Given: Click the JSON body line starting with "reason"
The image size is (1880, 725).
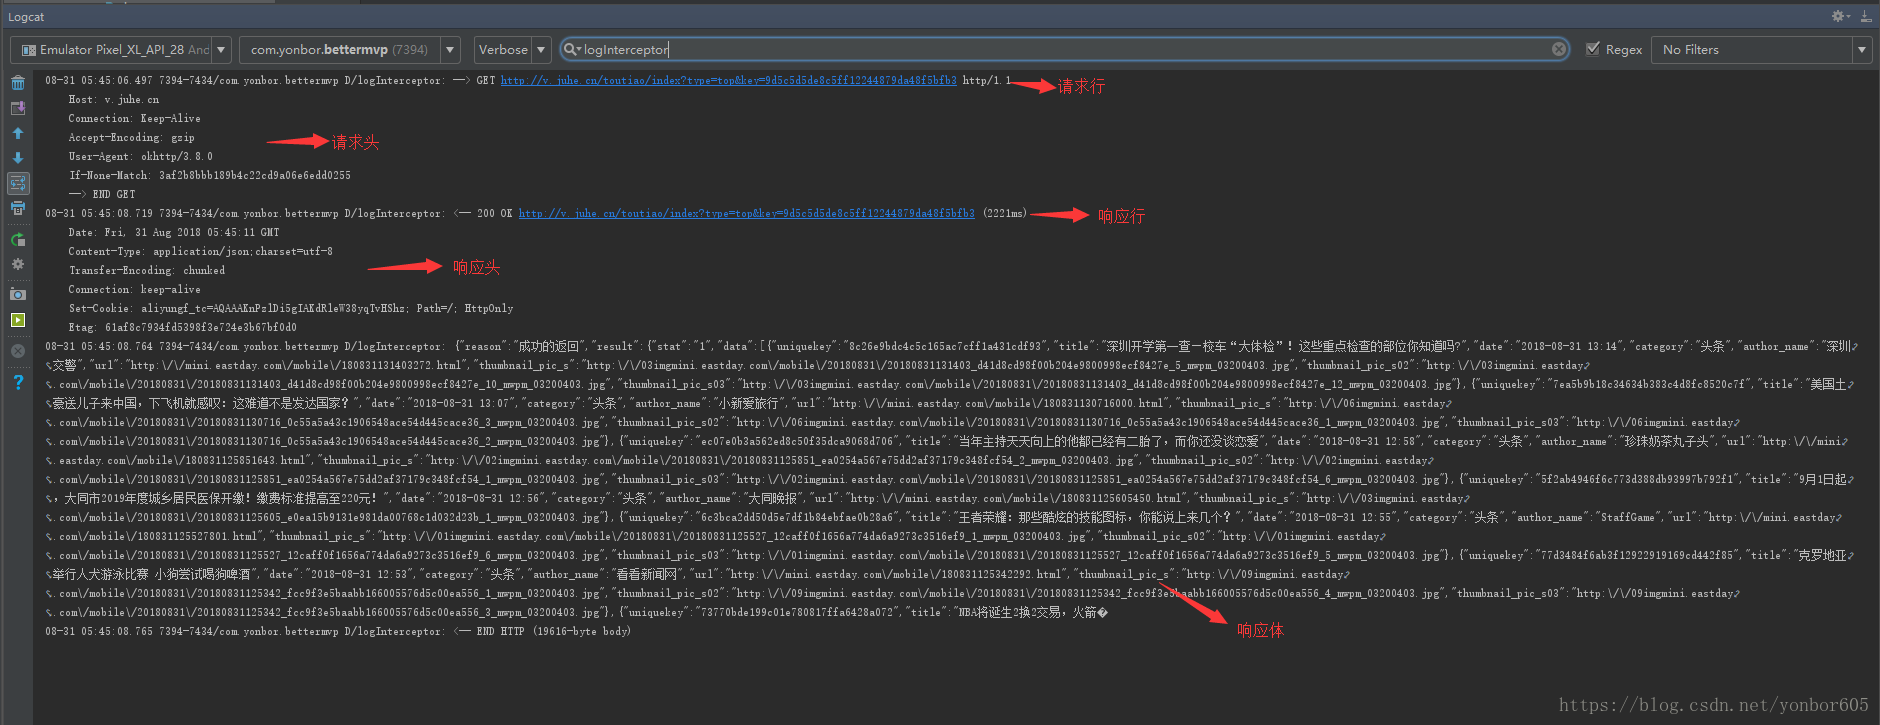Looking at the screenshot, I should [950, 346].
